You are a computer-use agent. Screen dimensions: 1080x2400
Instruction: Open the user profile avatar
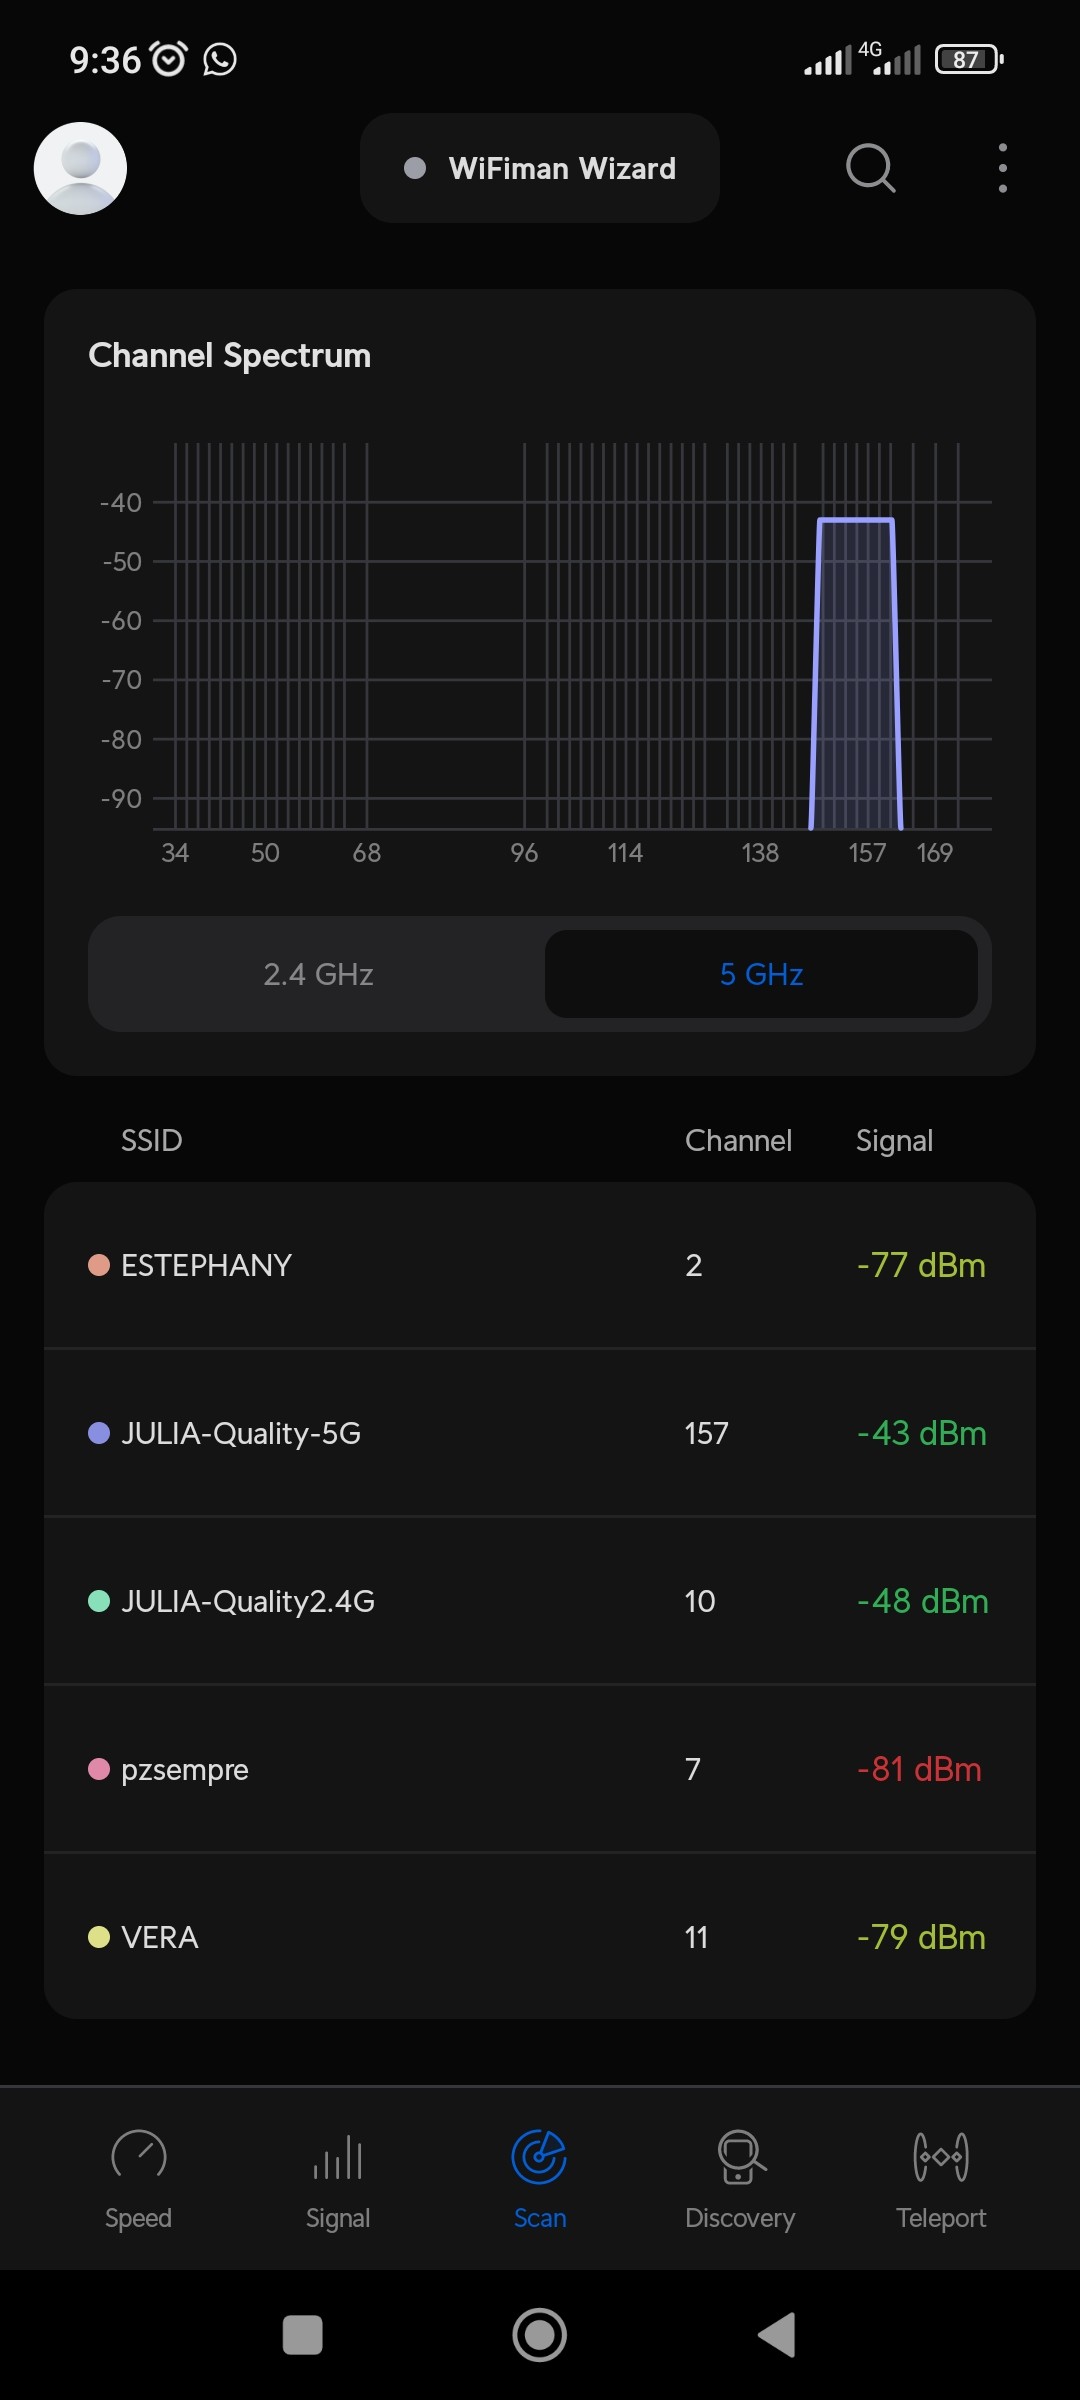[80, 168]
